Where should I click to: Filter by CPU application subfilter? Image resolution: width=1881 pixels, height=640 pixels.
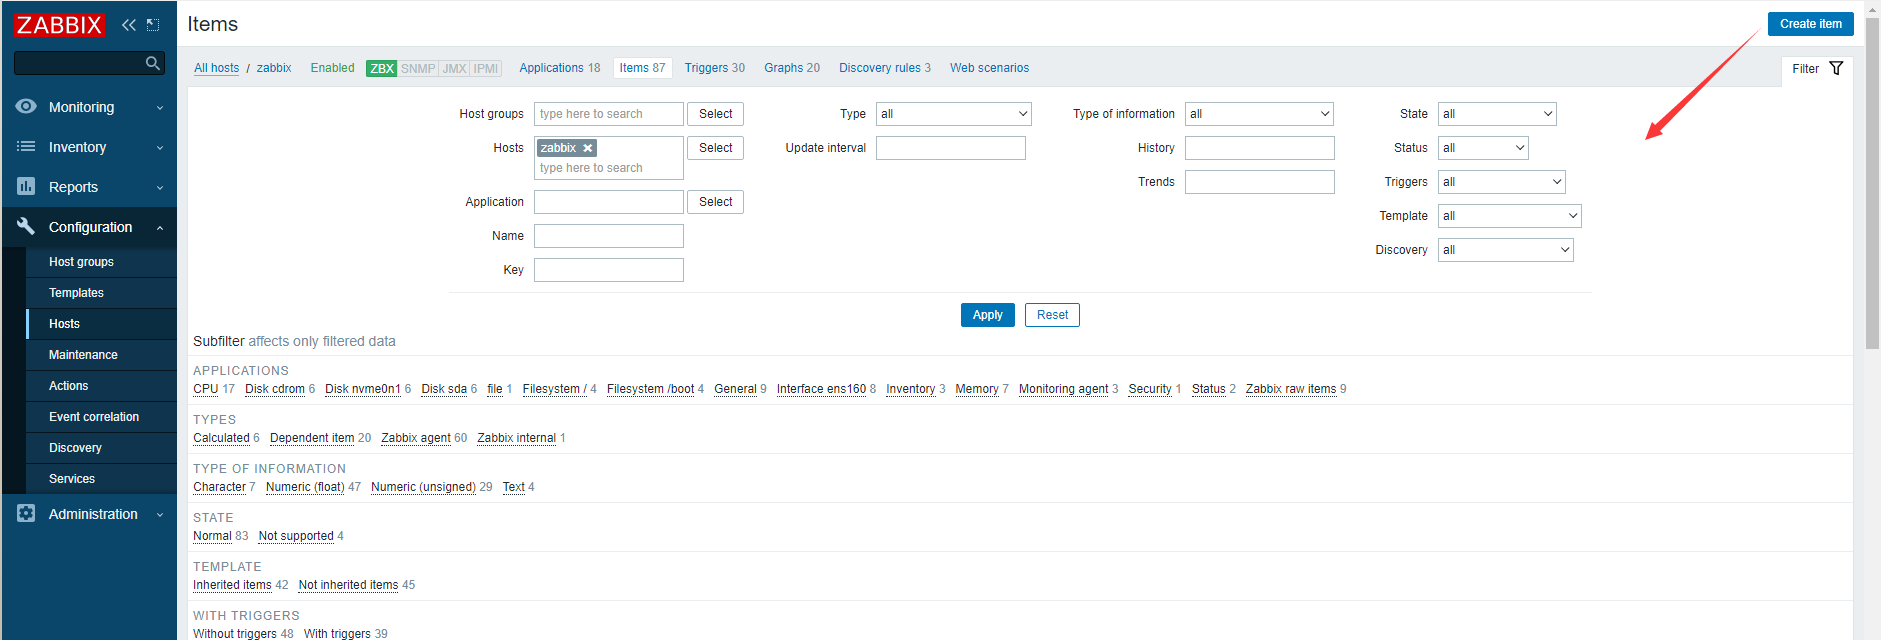pos(205,389)
